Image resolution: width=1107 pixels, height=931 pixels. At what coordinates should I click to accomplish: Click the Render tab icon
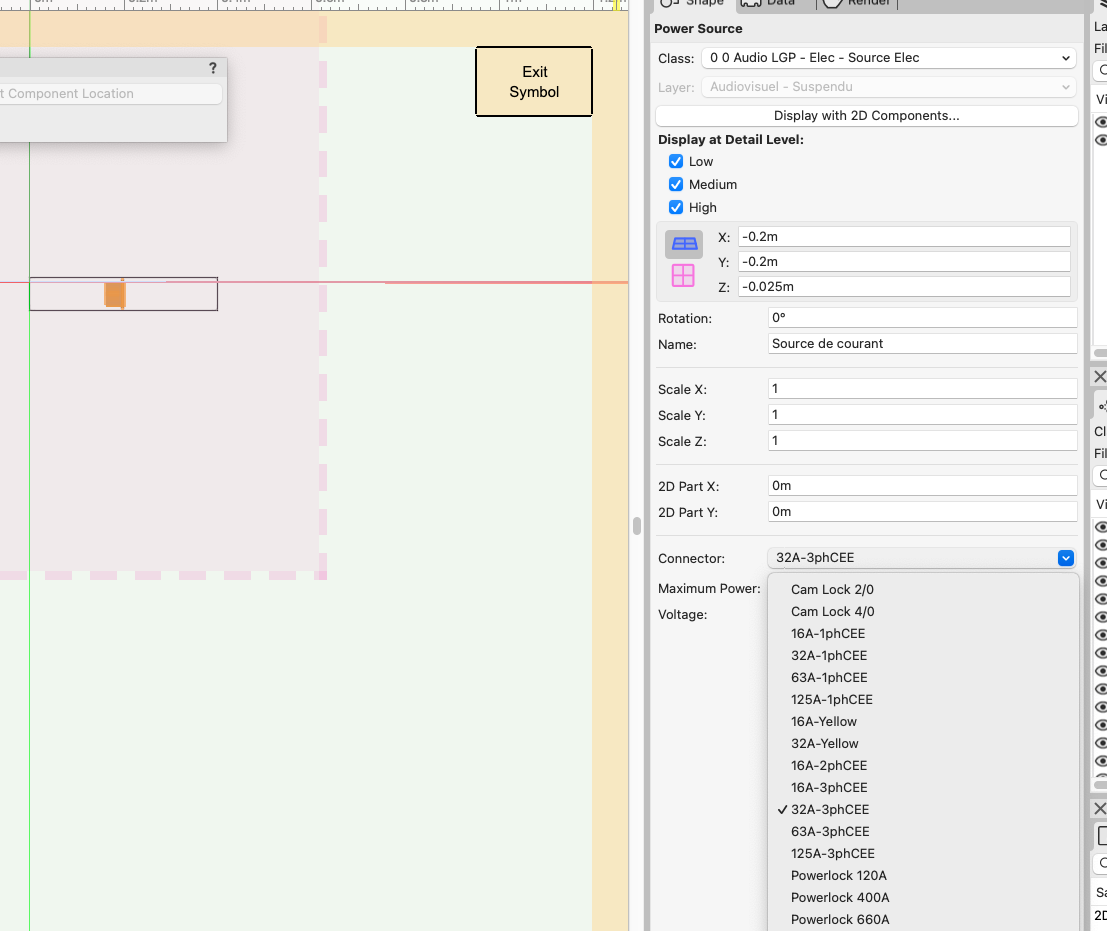(x=832, y=3)
